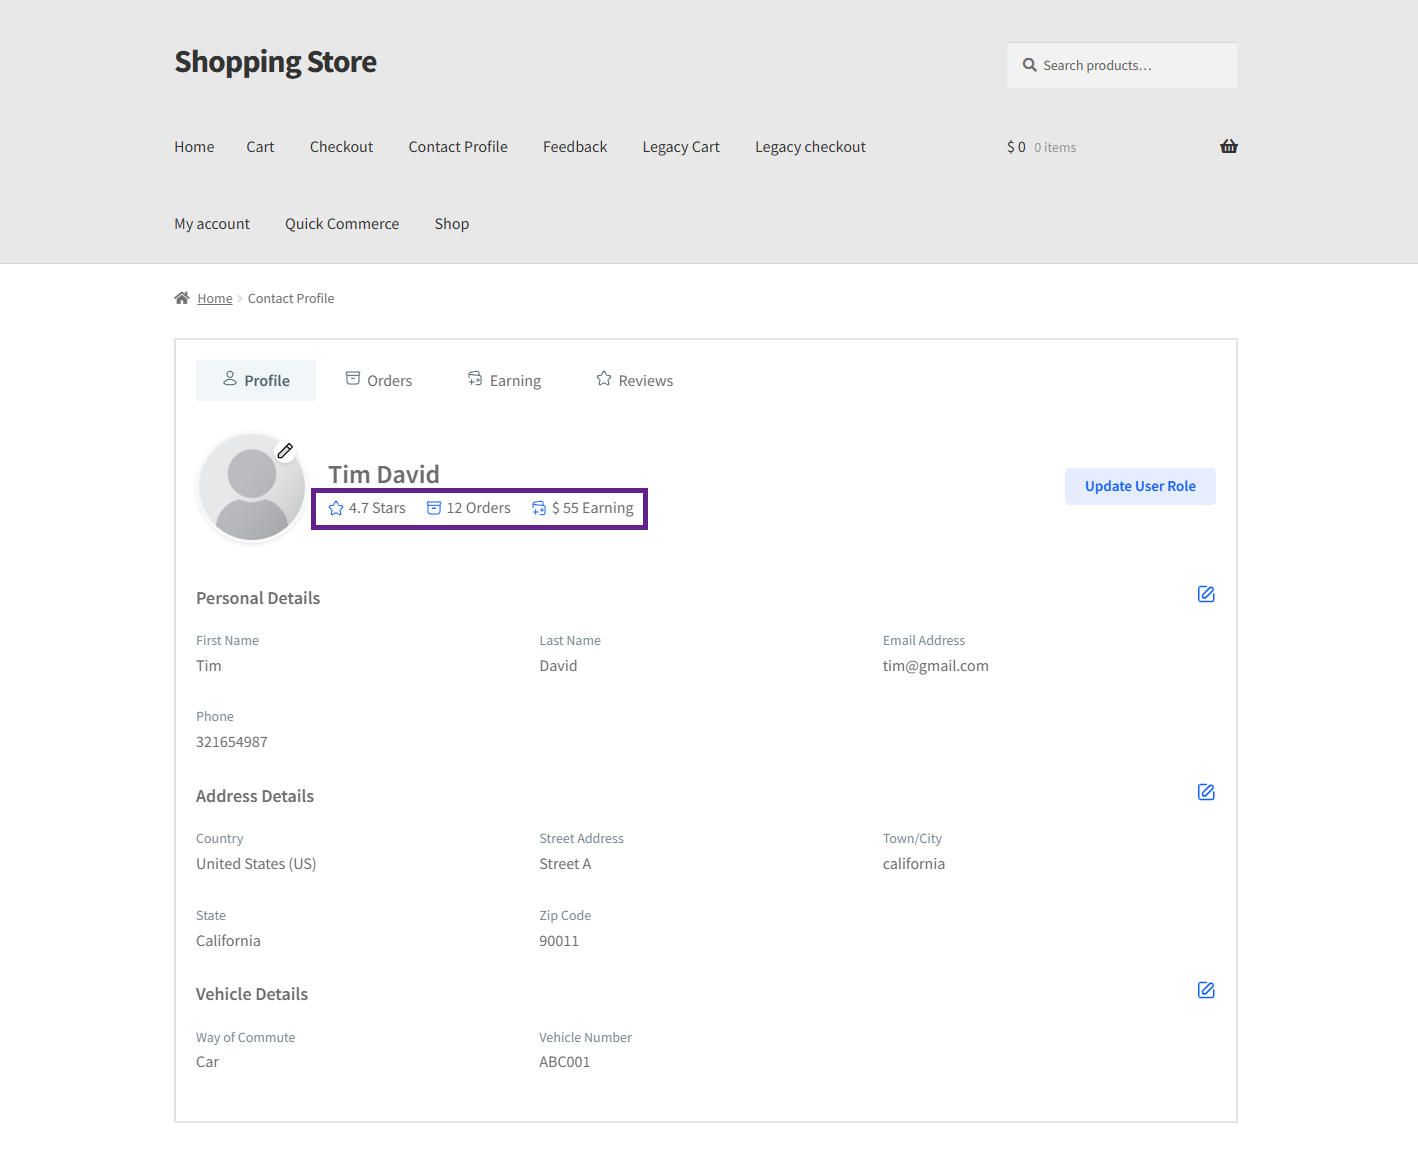Open the Reviews tab
The width and height of the screenshot is (1418, 1155).
pyautogui.click(x=634, y=380)
